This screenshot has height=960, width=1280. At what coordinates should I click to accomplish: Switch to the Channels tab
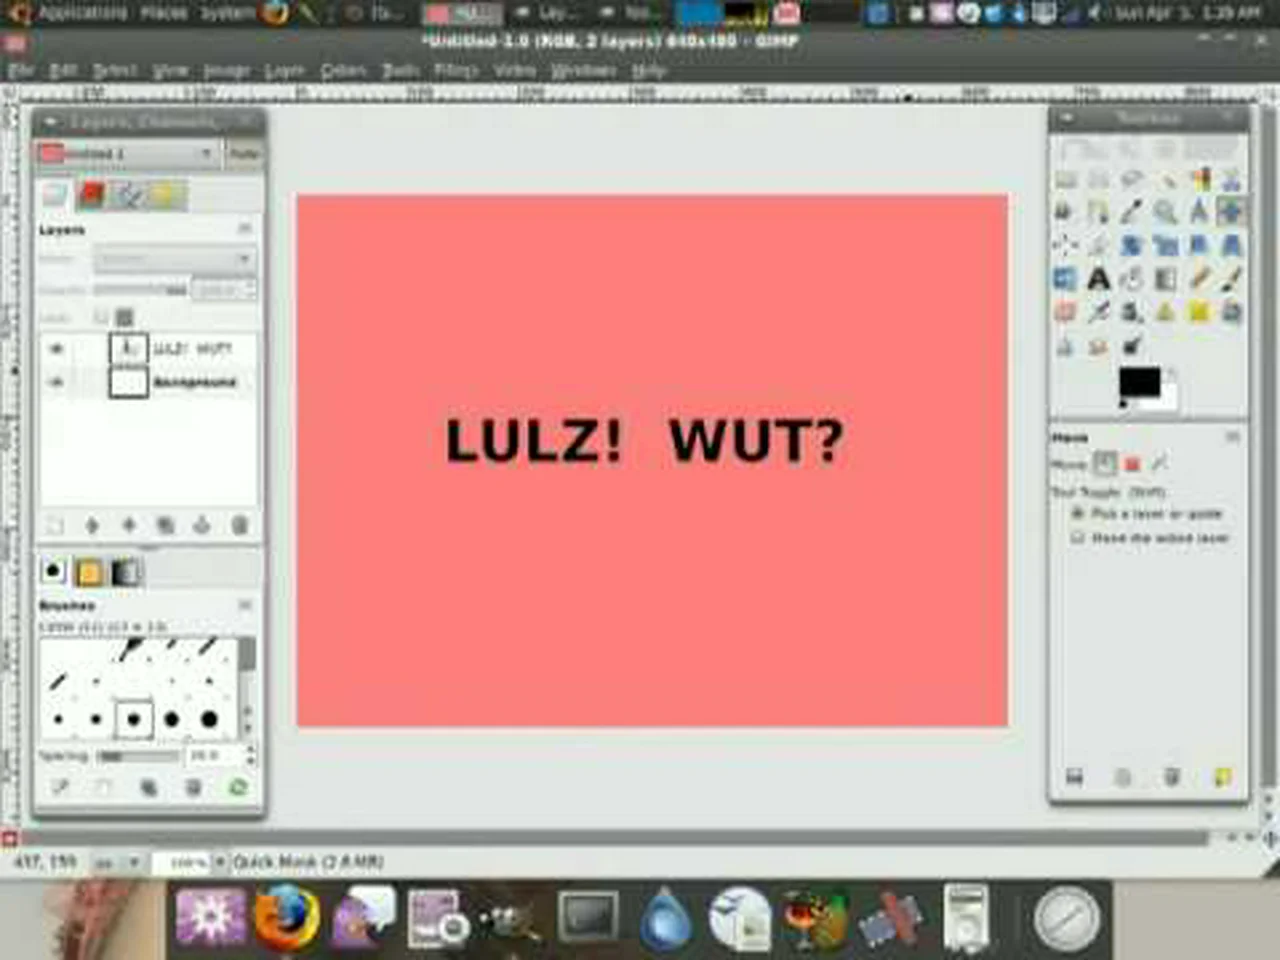click(x=92, y=194)
